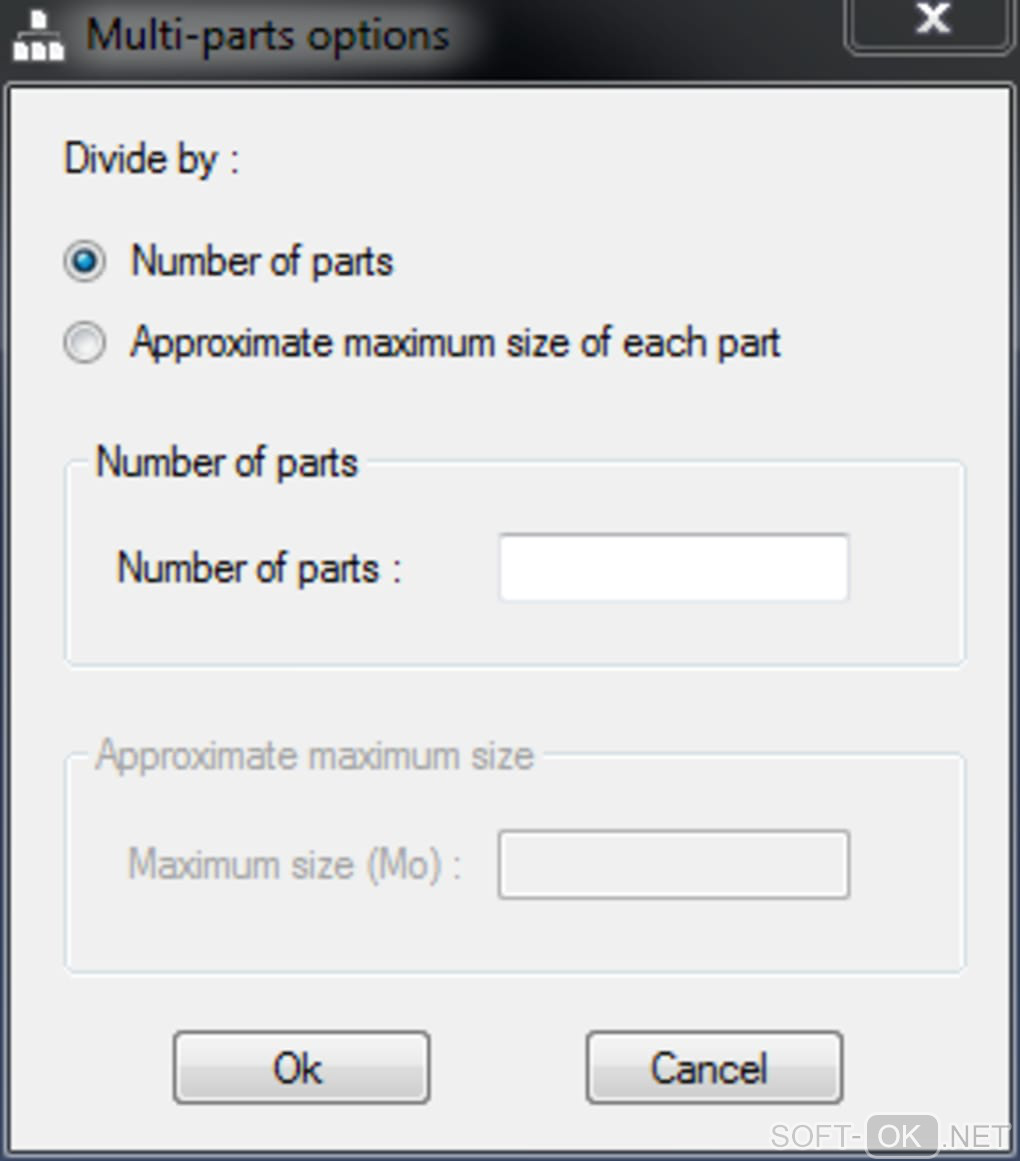Focus the Number of parts input field
This screenshot has width=1020, height=1161.
click(673, 568)
